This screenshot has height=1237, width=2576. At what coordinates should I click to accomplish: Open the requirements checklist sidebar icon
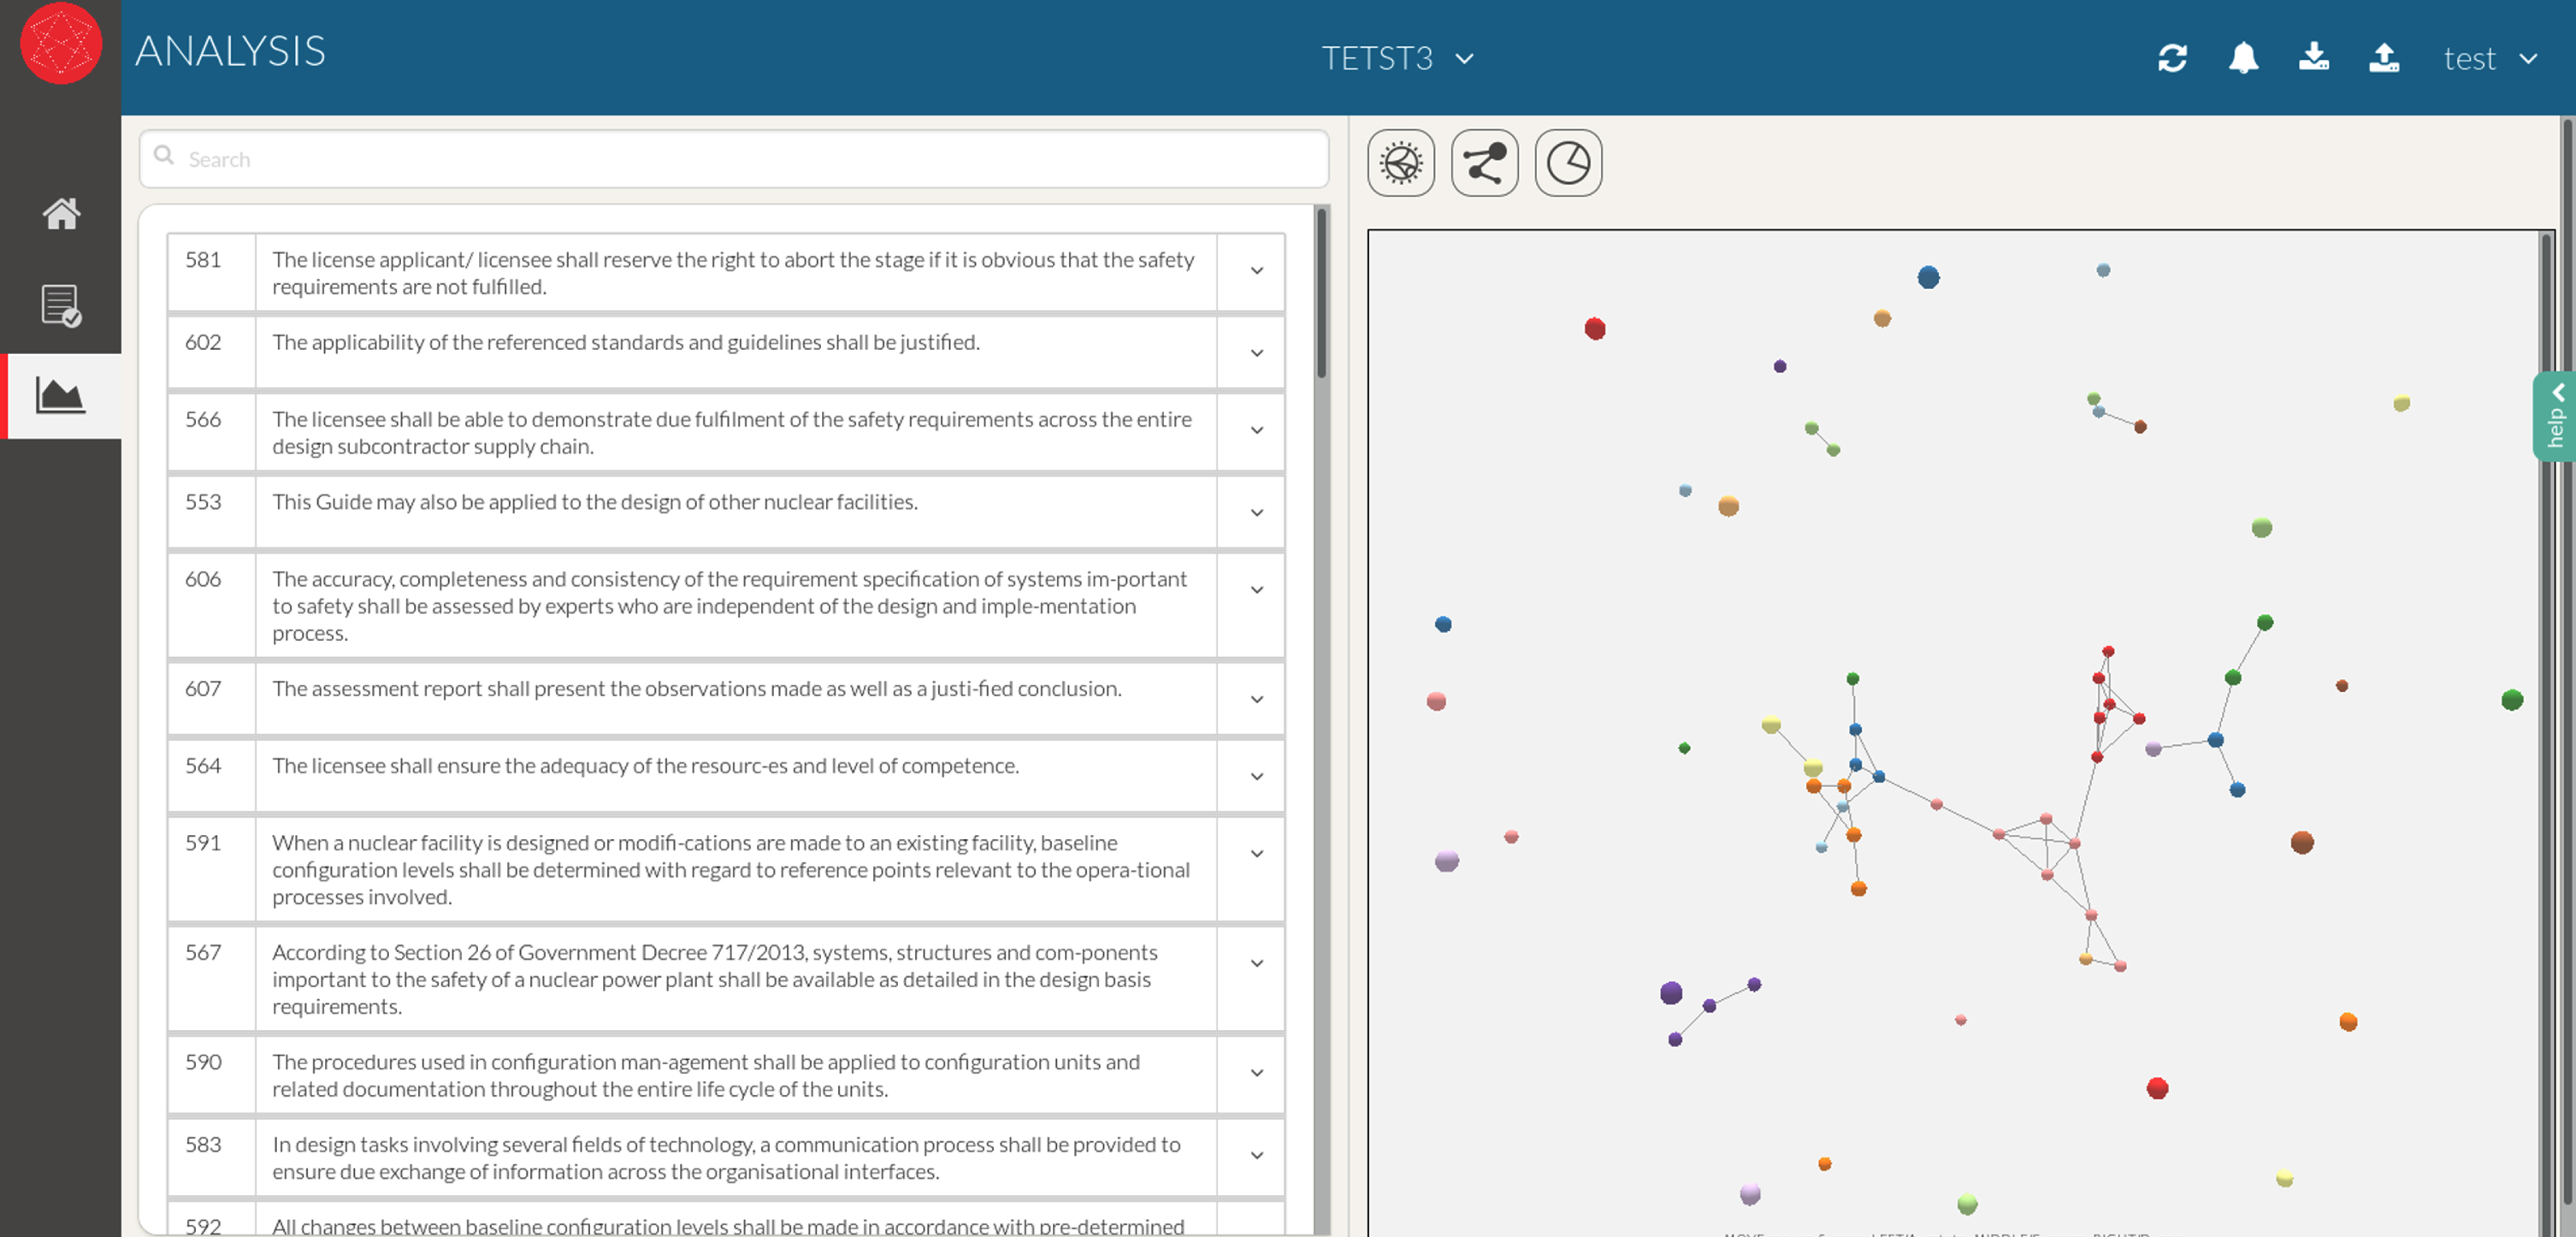pyautogui.click(x=61, y=305)
